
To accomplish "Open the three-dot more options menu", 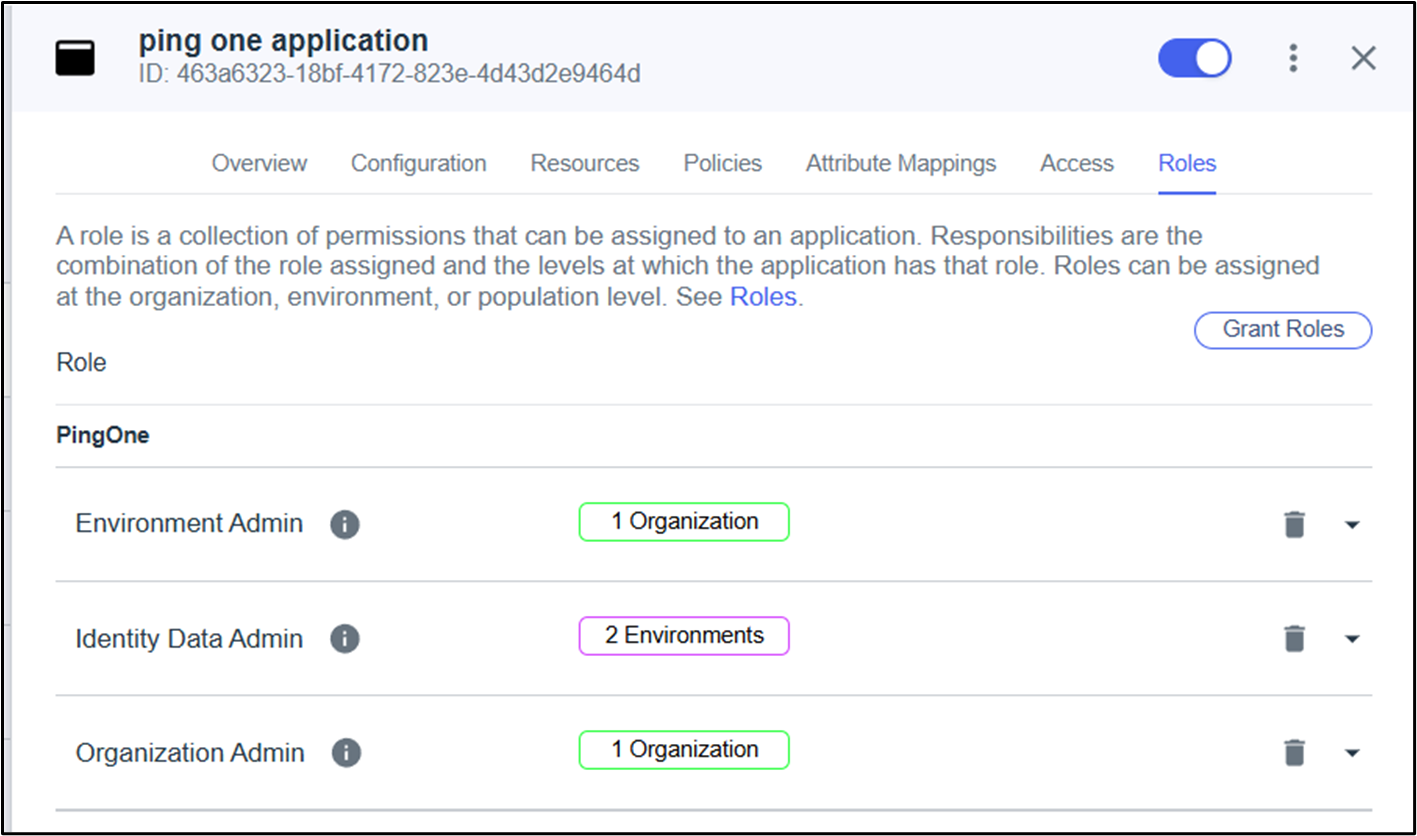I will (x=1293, y=58).
